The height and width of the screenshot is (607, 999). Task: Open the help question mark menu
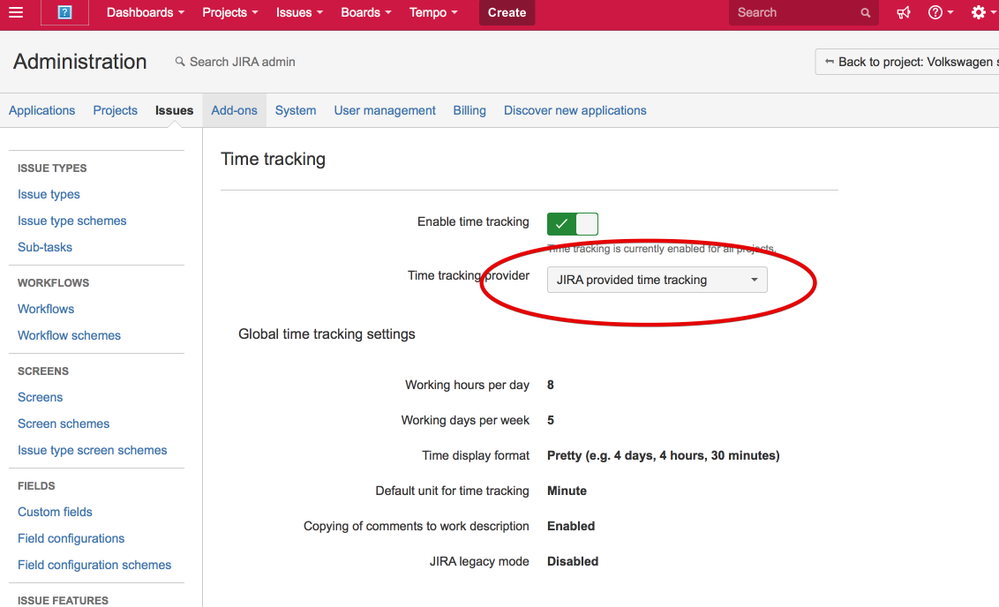coord(940,13)
